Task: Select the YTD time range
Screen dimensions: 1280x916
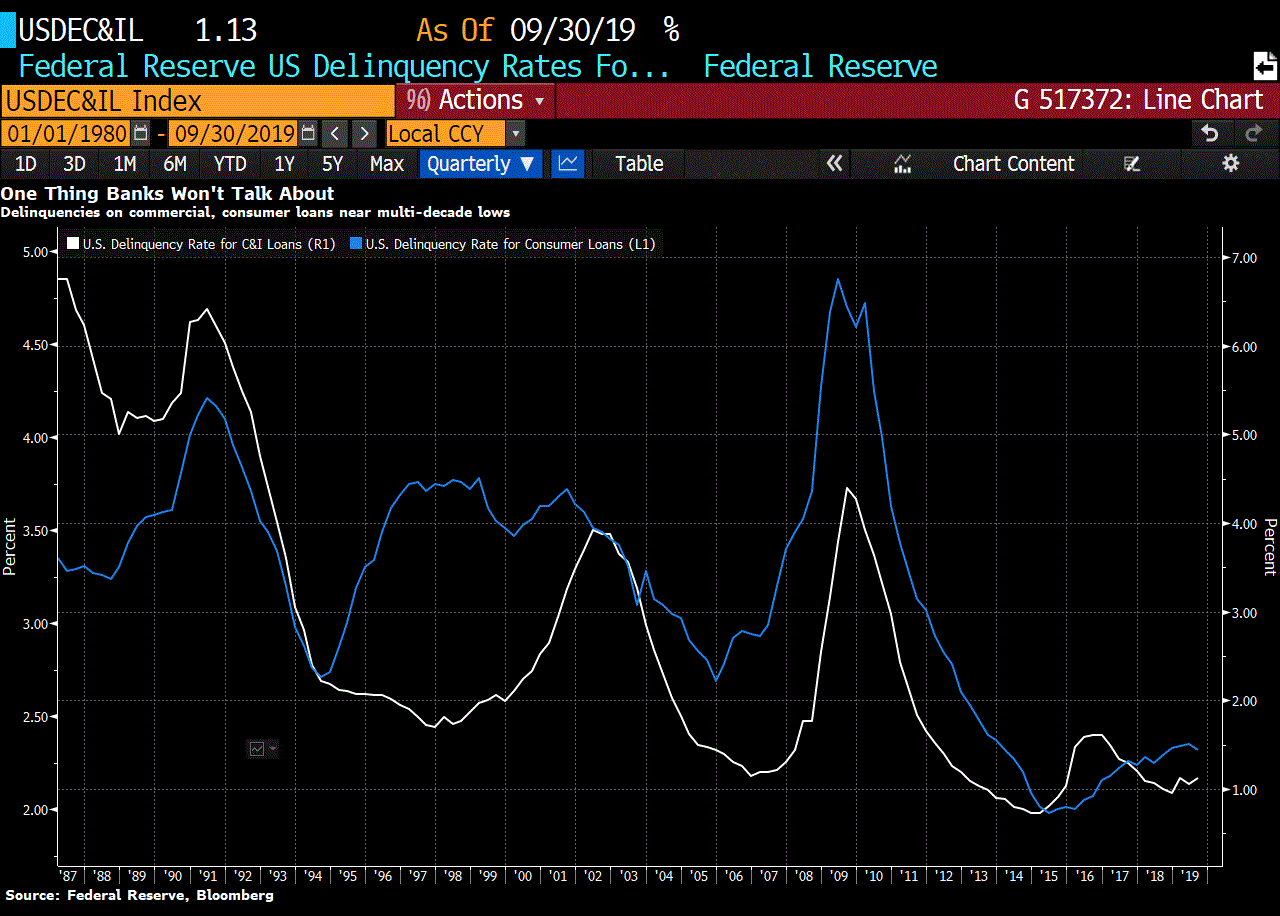Action: pos(230,164)
